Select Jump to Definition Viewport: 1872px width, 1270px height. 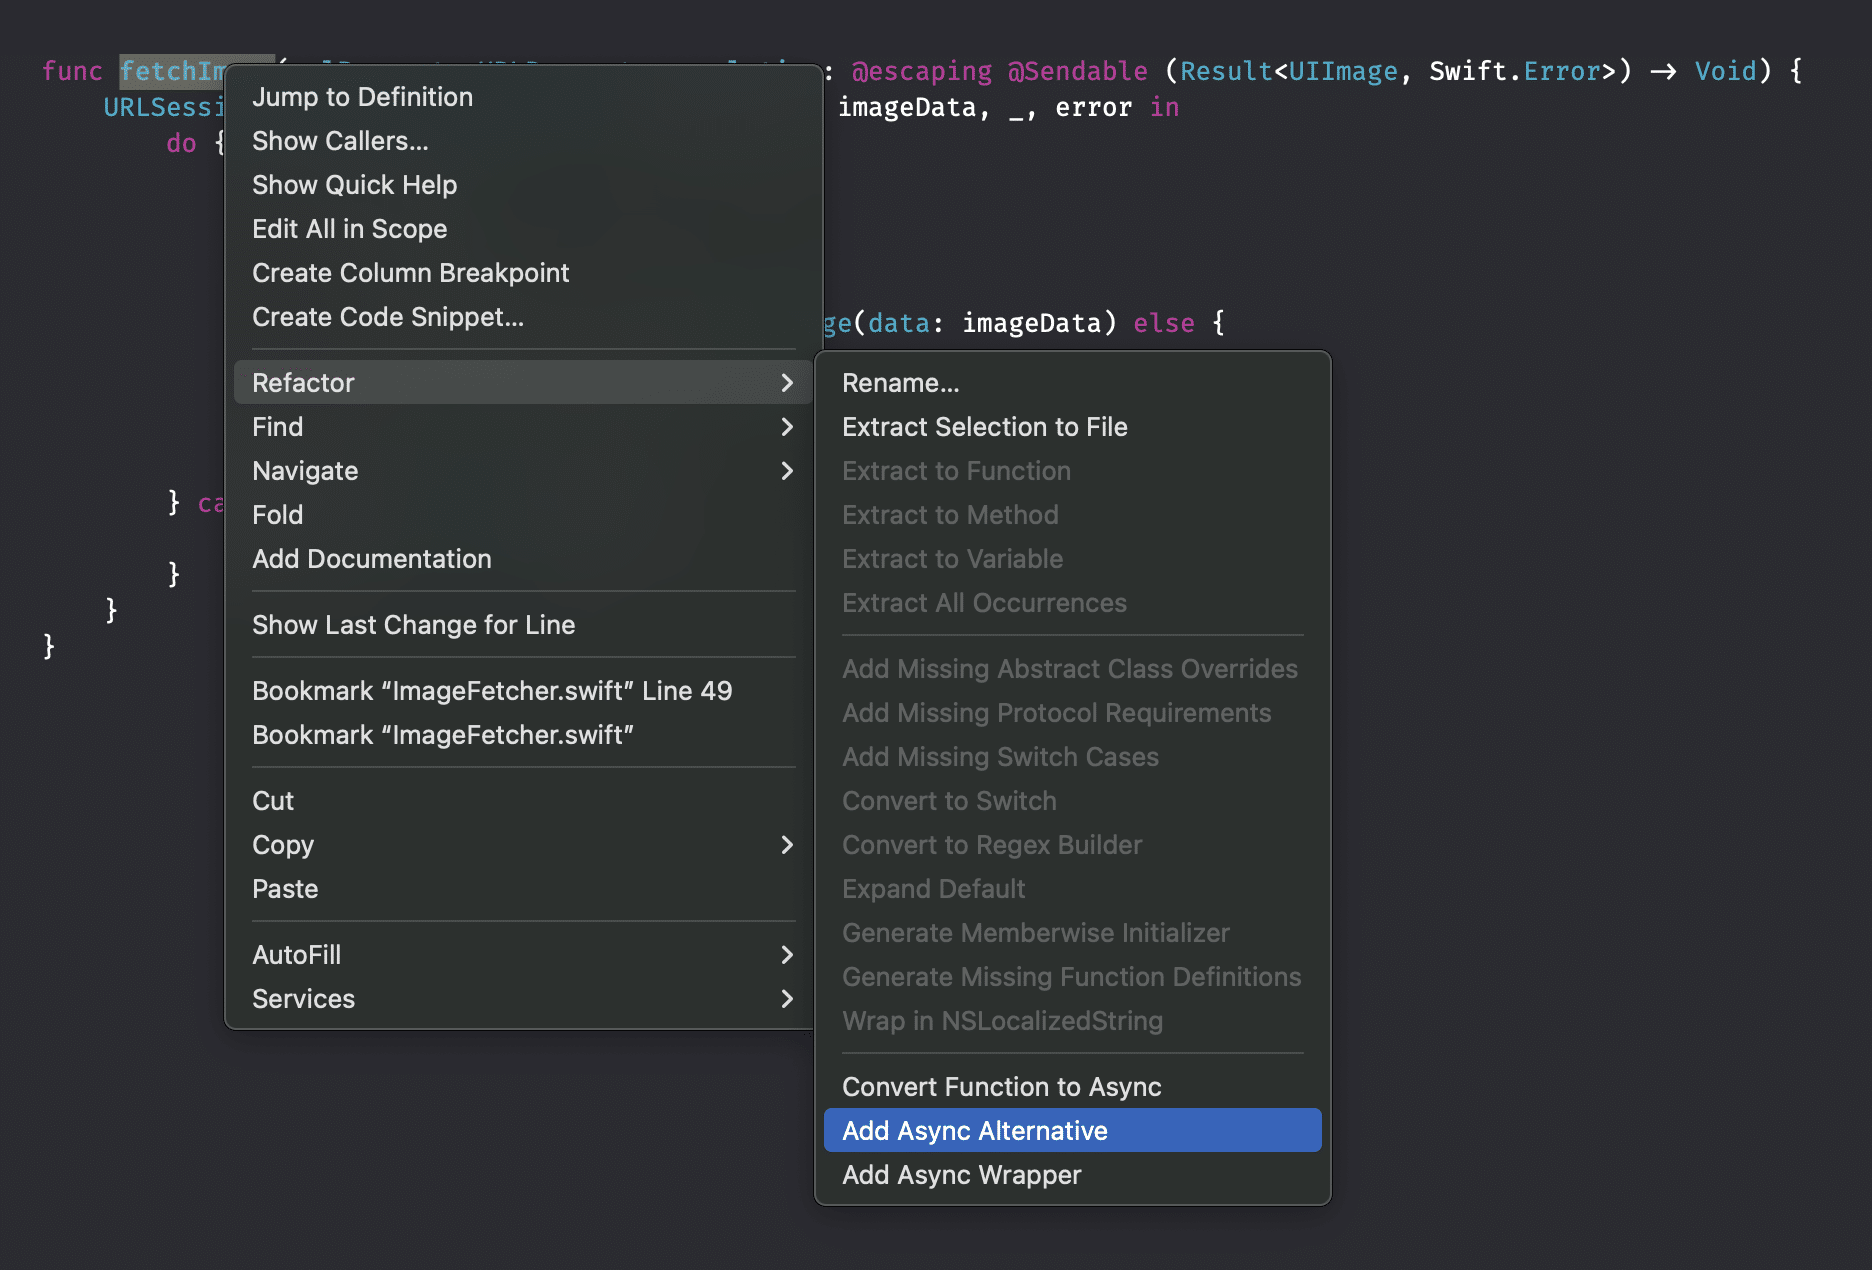[x=362, y=97]
